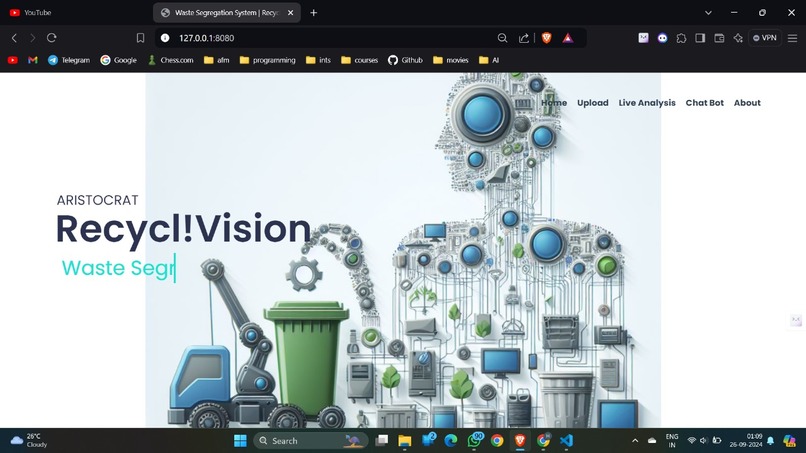
Task: Open Task View on the taskbar
Action: 382,441
